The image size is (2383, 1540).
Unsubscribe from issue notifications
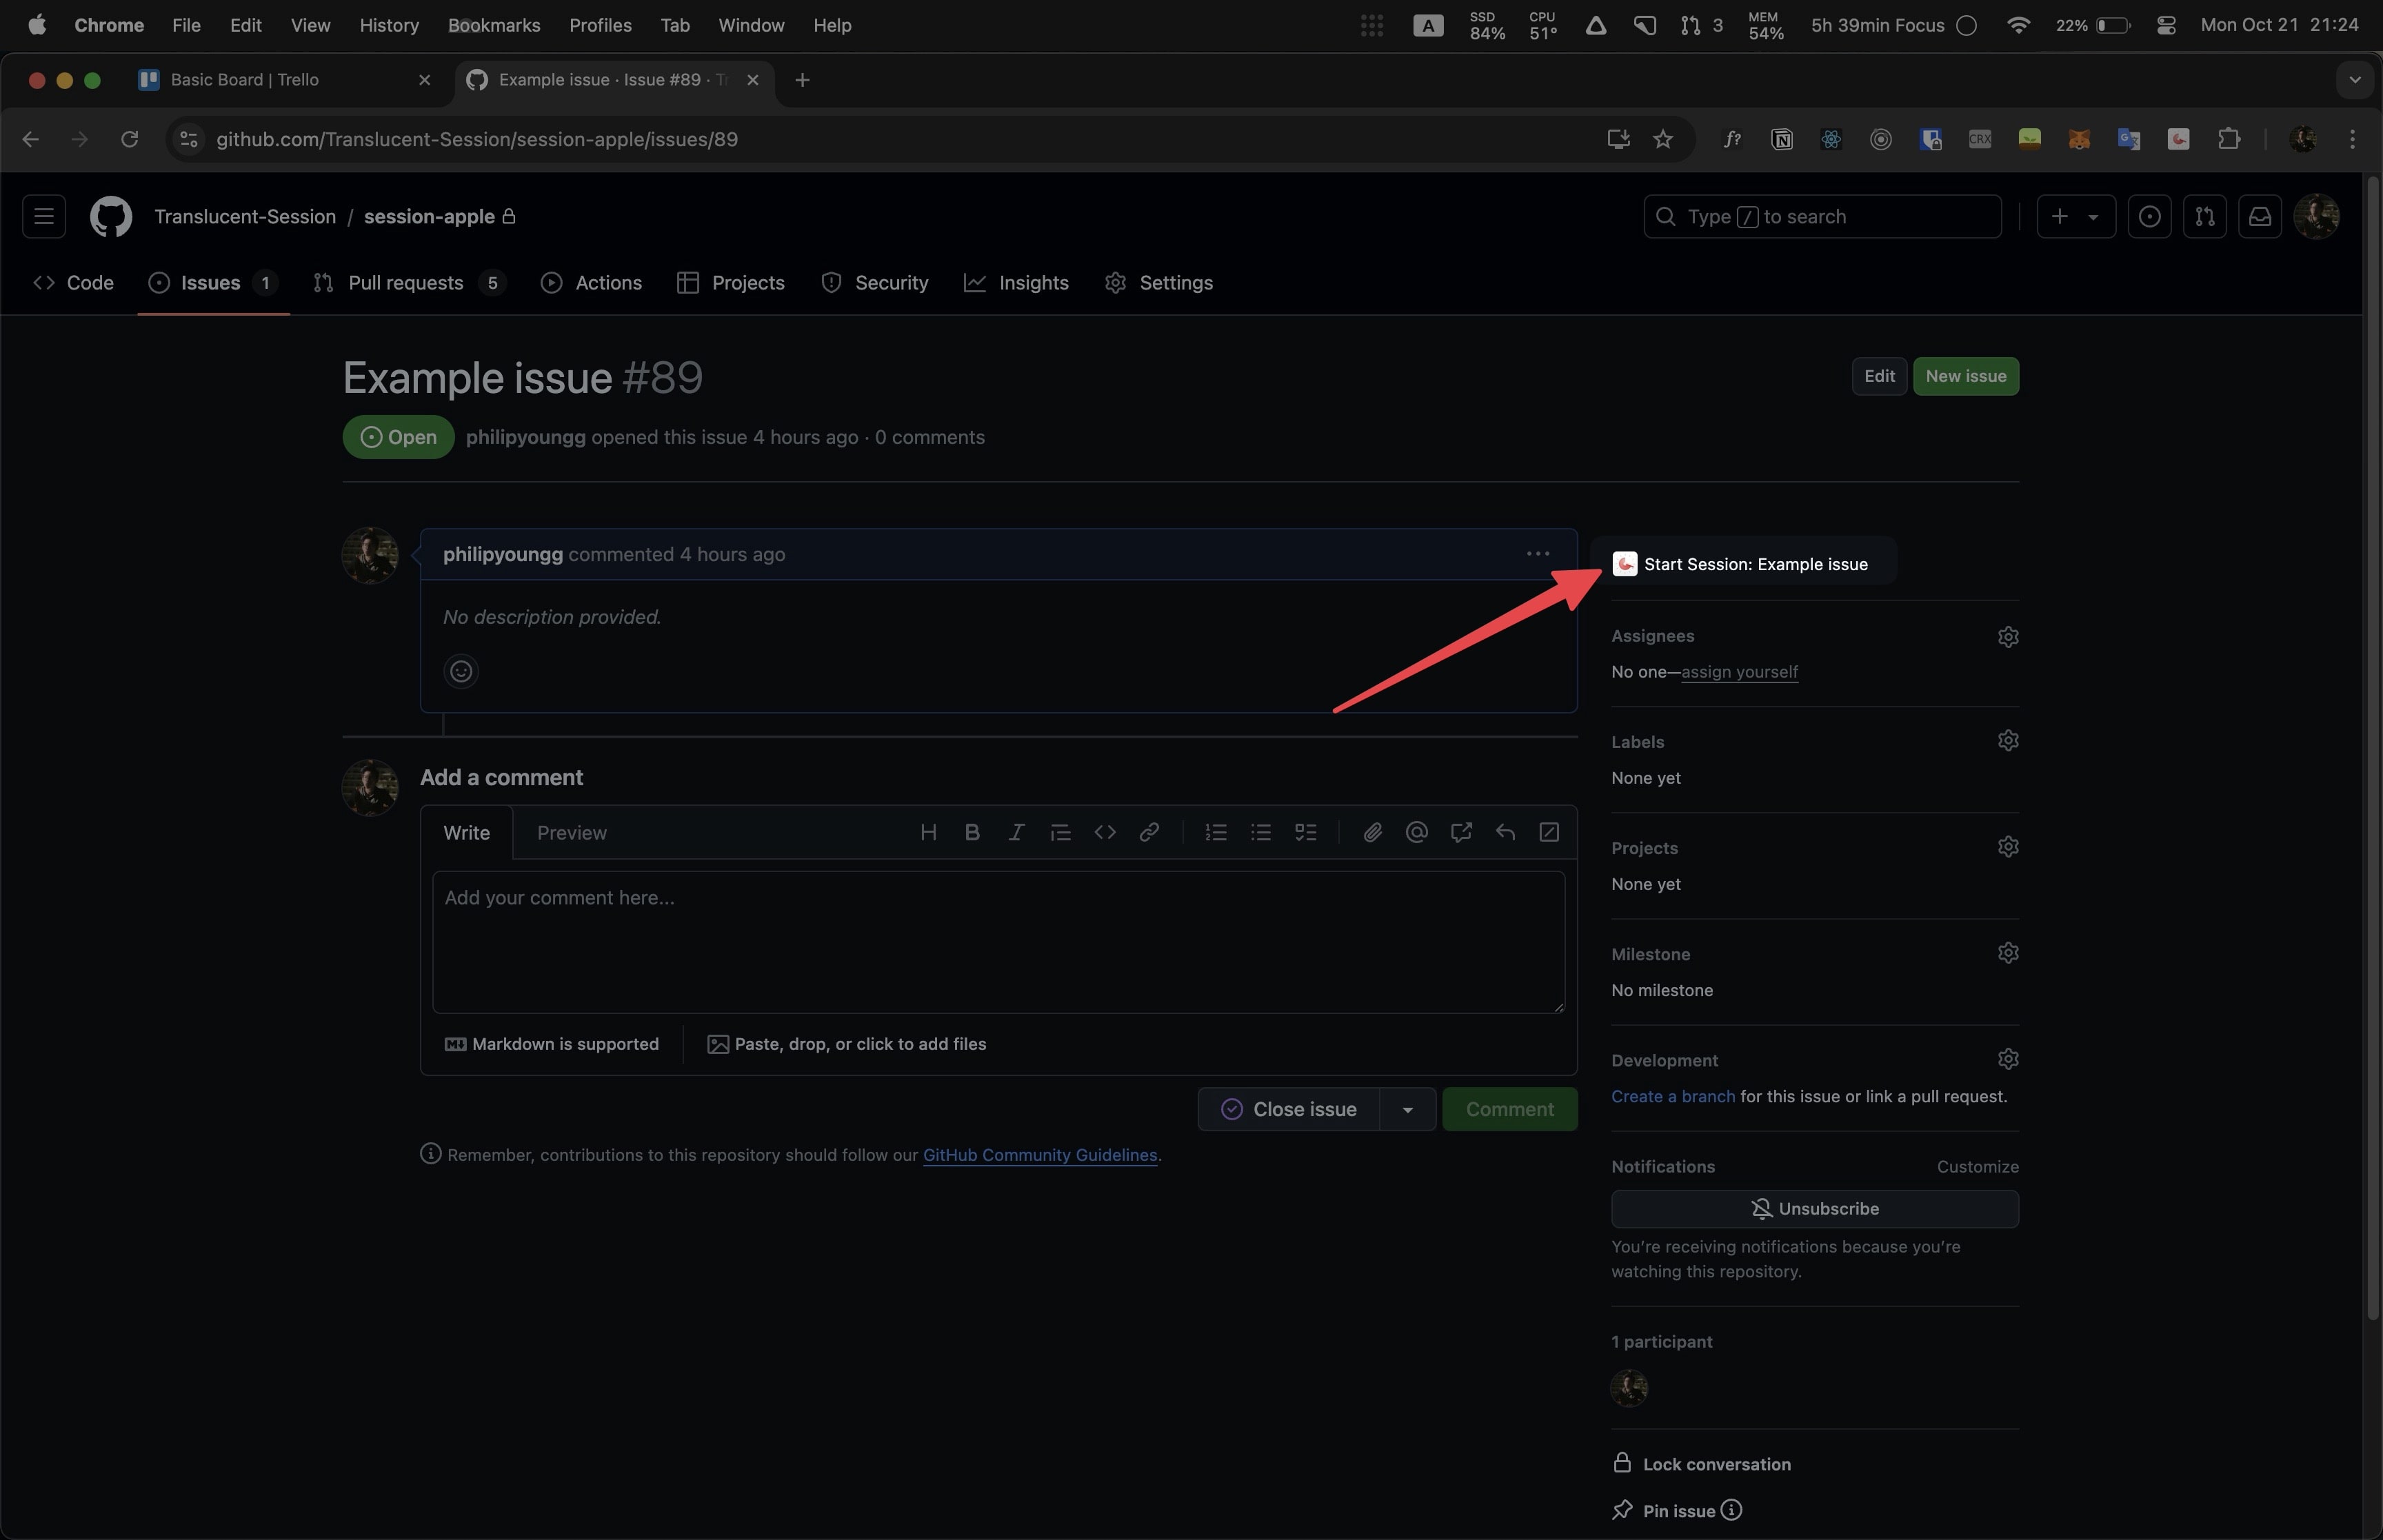[x=1815, y=1208]
